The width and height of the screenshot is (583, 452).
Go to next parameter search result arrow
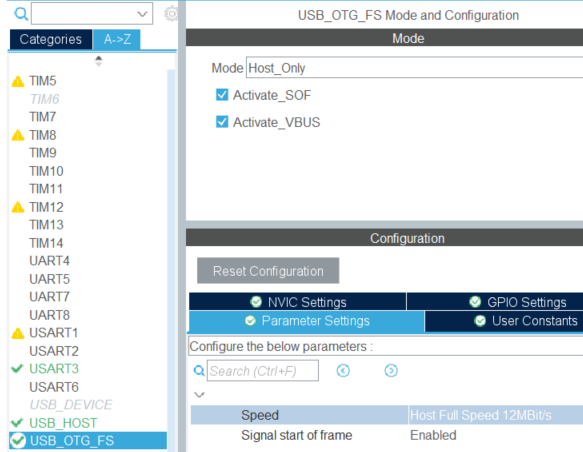(x=391, y=371)
